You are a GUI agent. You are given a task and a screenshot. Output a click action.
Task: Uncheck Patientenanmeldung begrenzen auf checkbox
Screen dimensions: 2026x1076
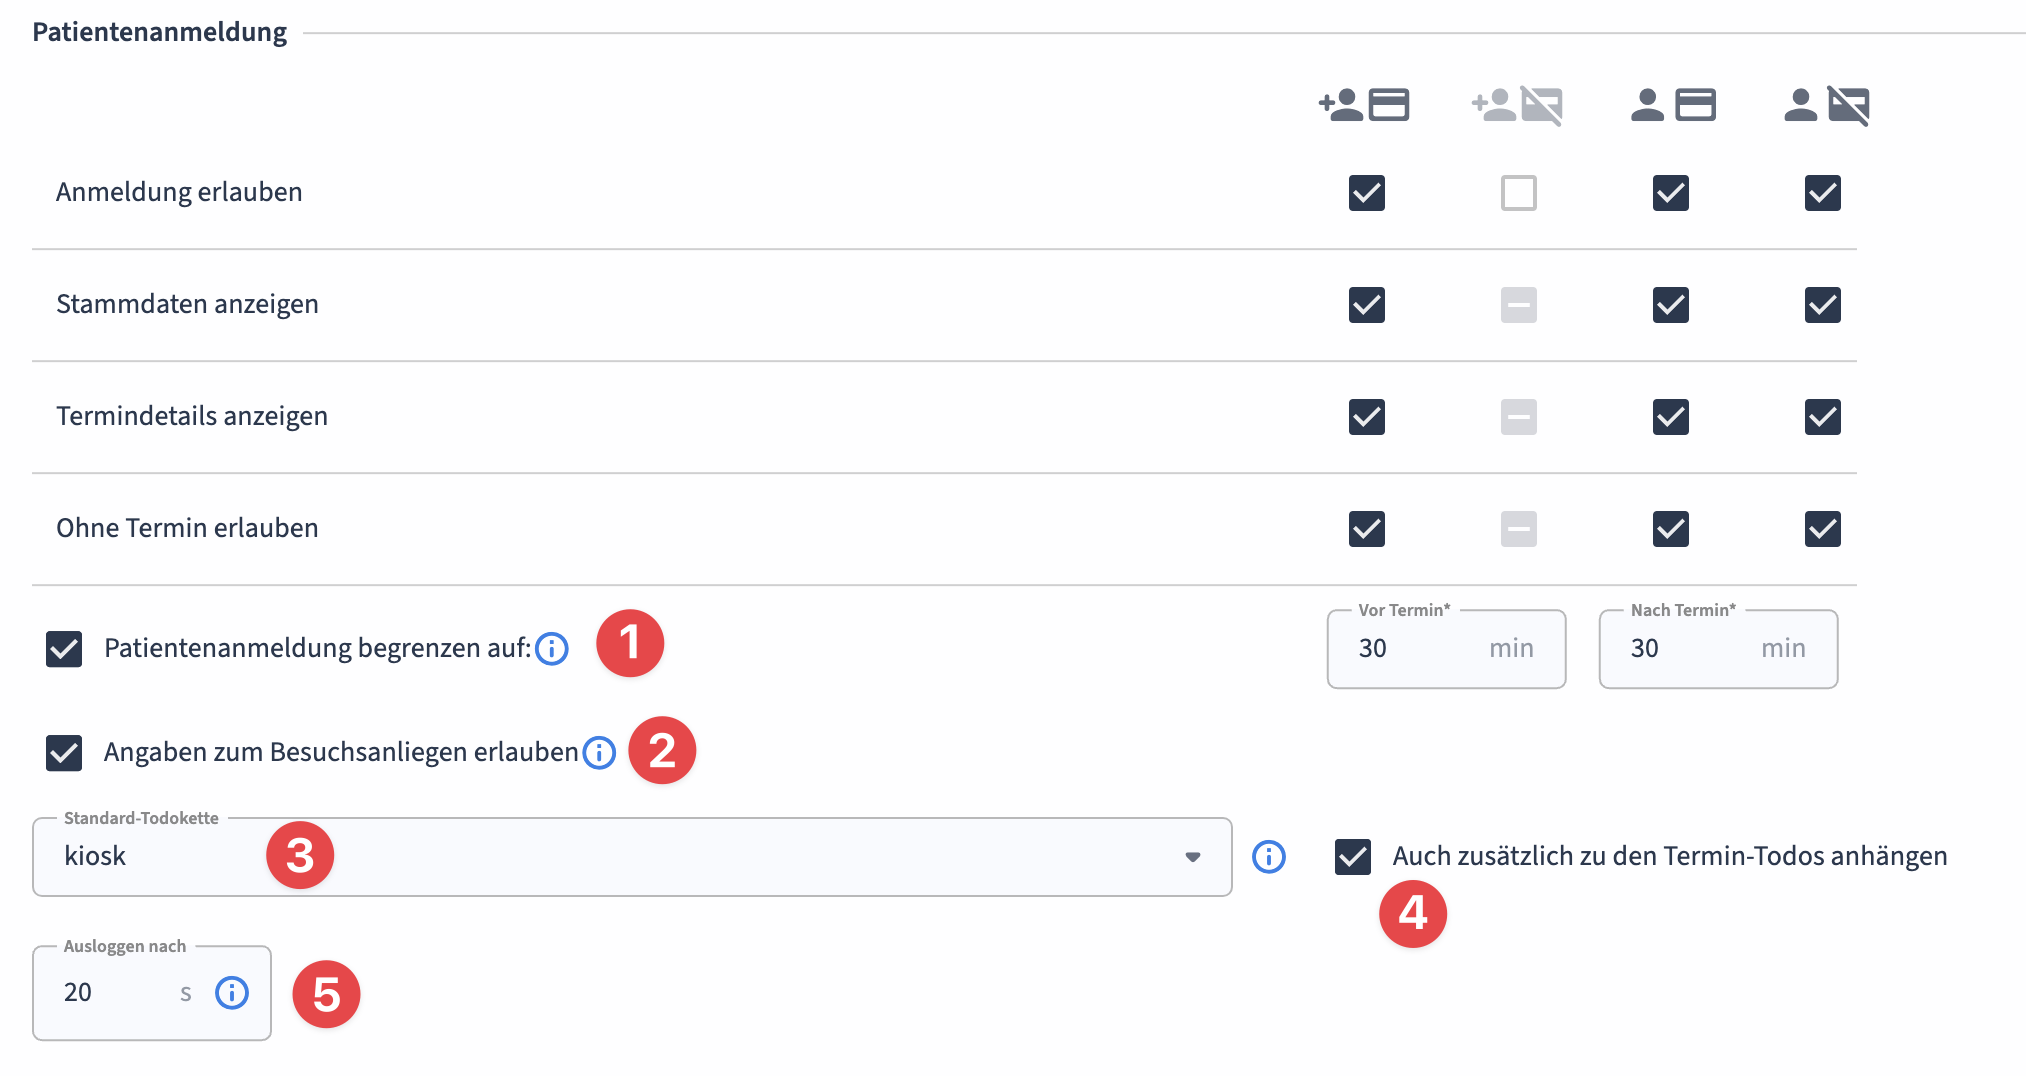coord(64,649)
